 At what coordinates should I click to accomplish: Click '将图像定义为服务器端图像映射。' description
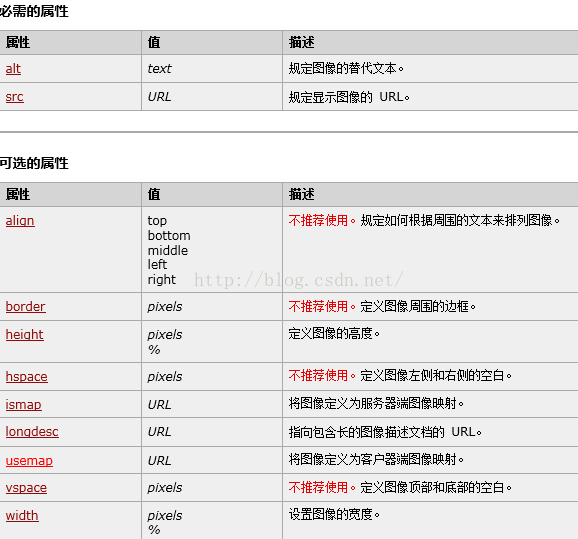point(376,403)
